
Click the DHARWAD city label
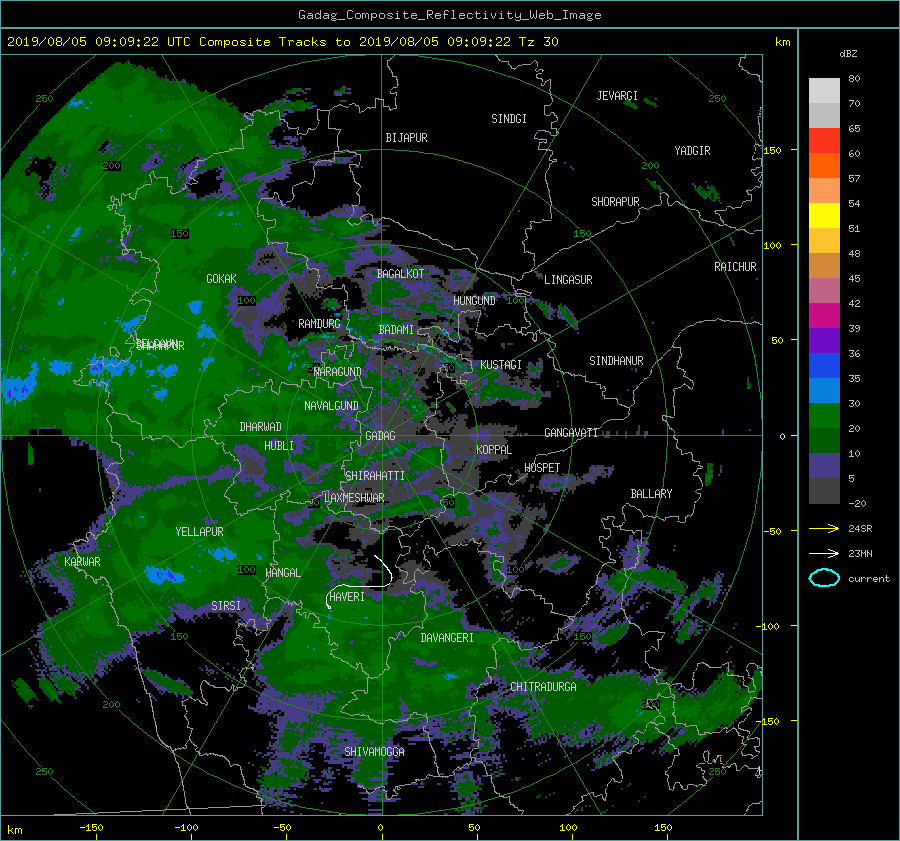tap(260, 427)
